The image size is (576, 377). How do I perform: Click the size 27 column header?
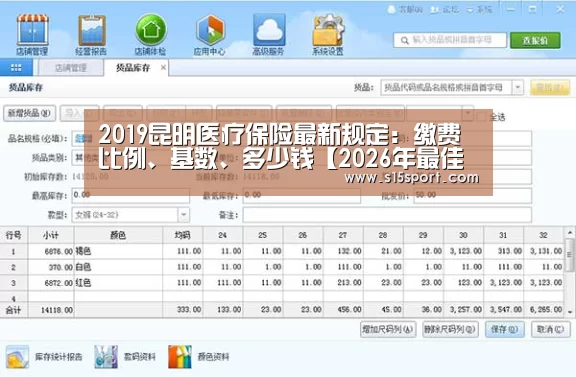point(343,235)
